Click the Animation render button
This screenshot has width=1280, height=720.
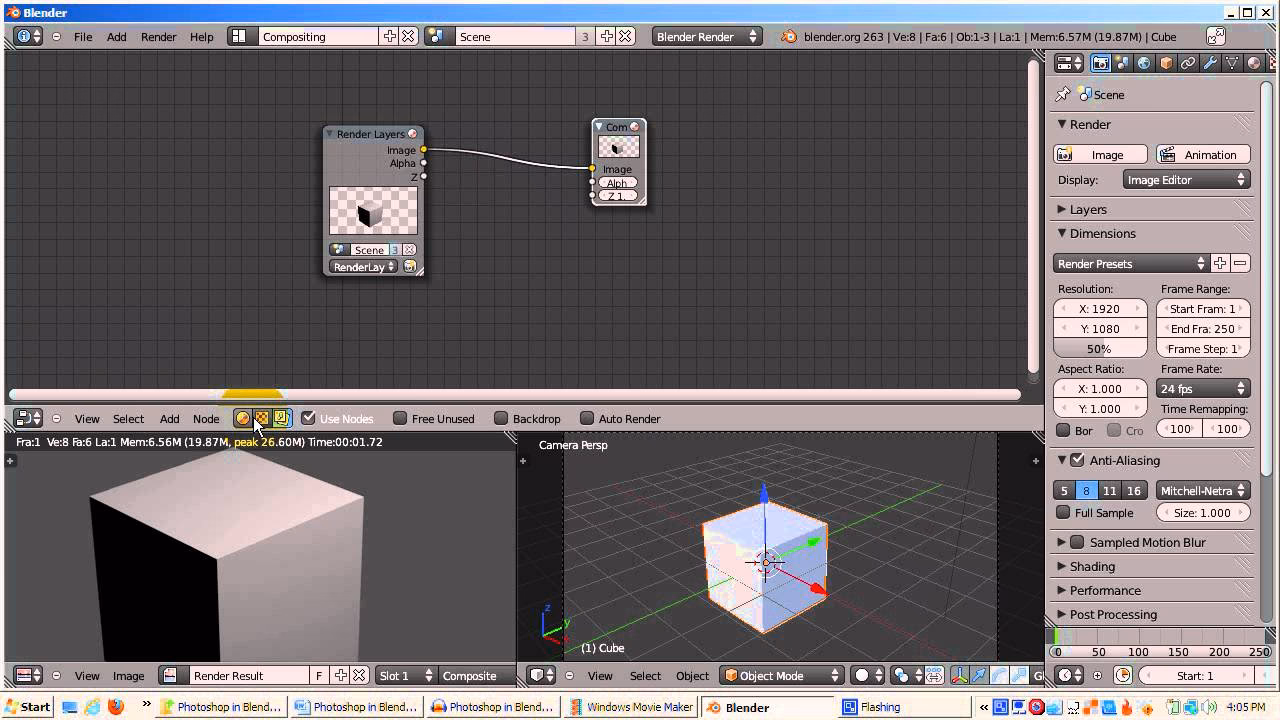[x=1203, y=154]
